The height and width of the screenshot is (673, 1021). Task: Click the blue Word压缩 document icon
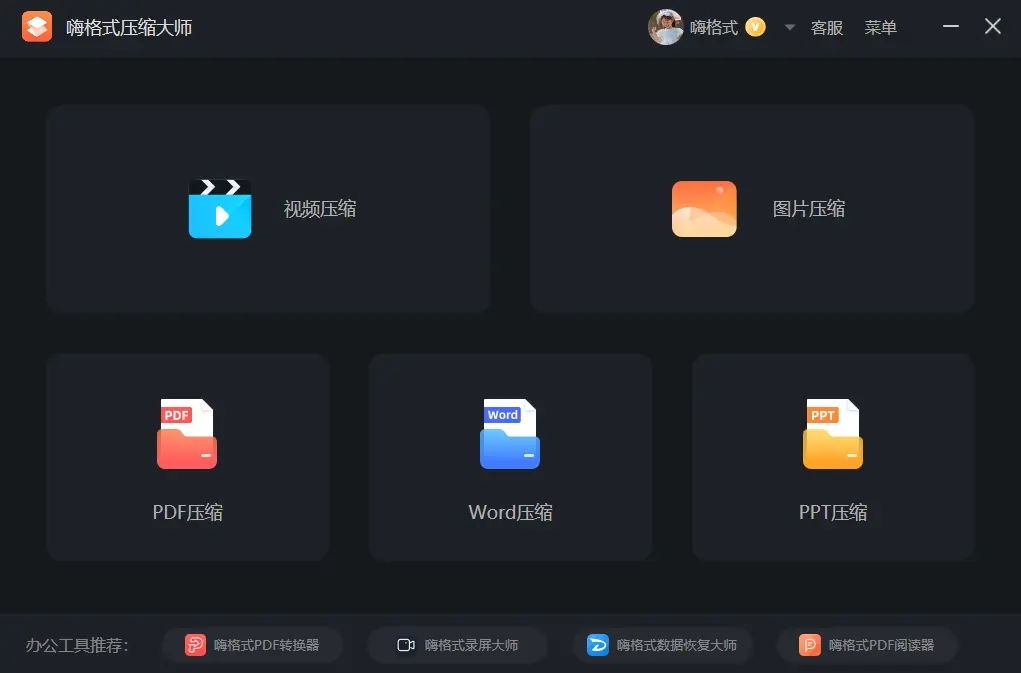click(510, 432)
